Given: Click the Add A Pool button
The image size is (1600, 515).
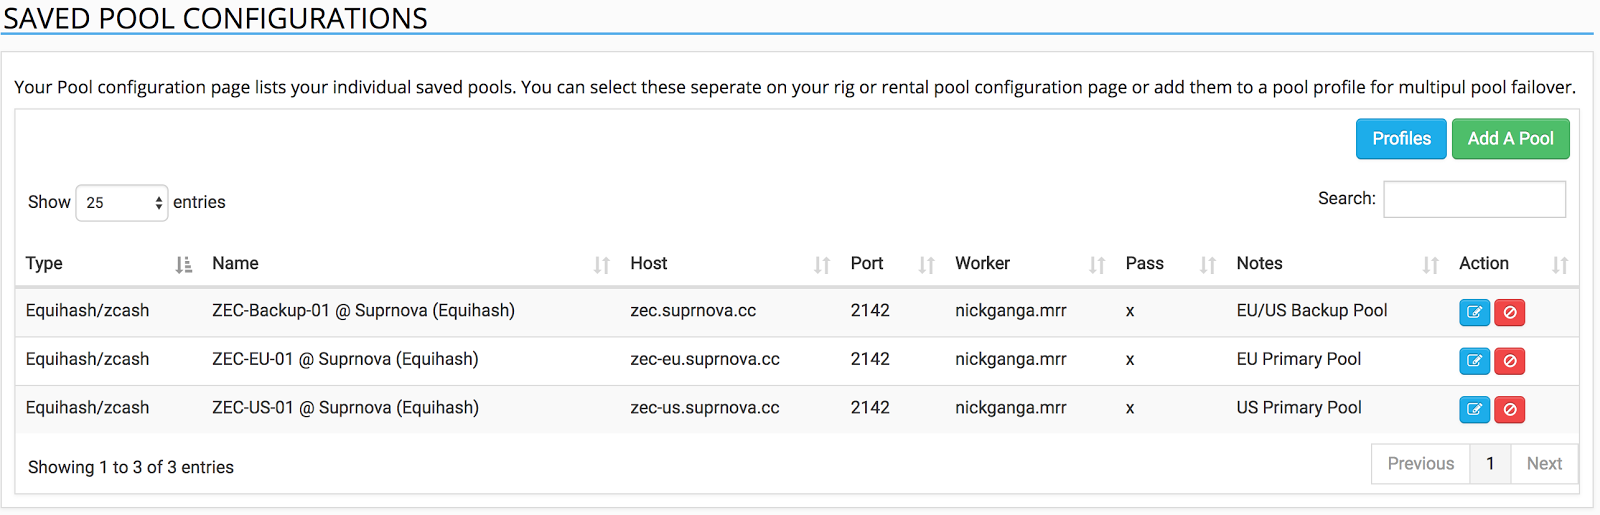Looking at the screenshot, I should 1510,139.
